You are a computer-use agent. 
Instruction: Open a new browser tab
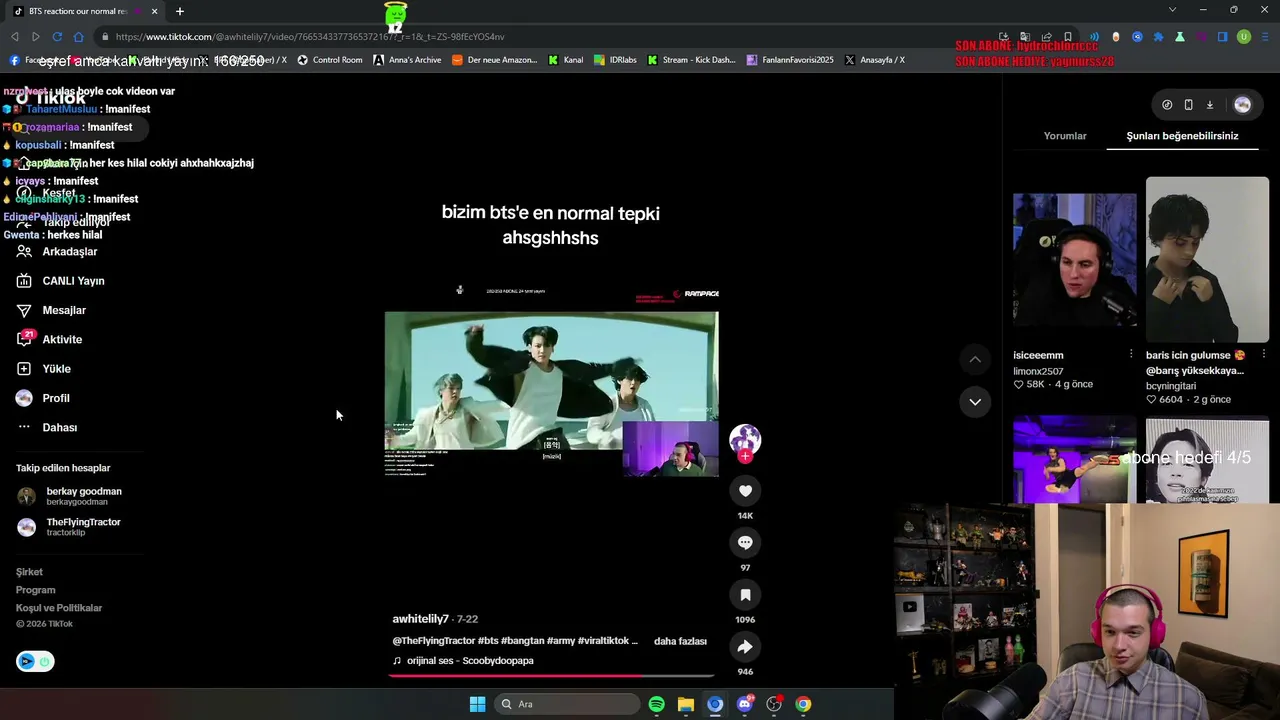pyautogui.click(x=180, y=11)
